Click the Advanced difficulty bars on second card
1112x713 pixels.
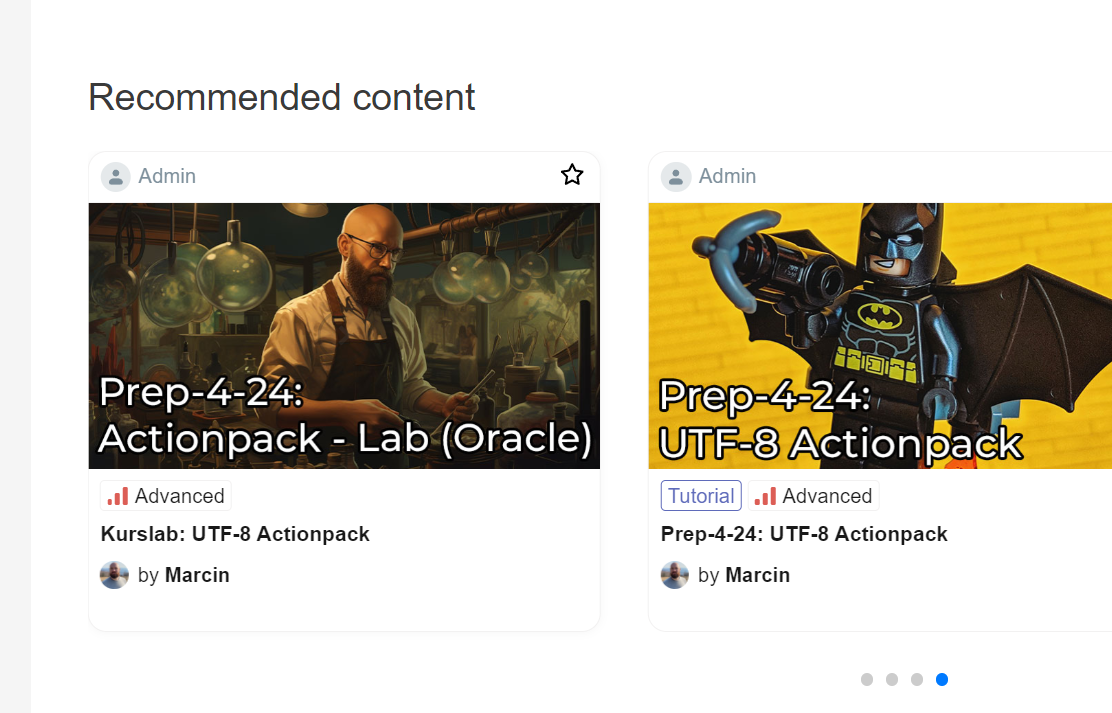coord(766,495)
